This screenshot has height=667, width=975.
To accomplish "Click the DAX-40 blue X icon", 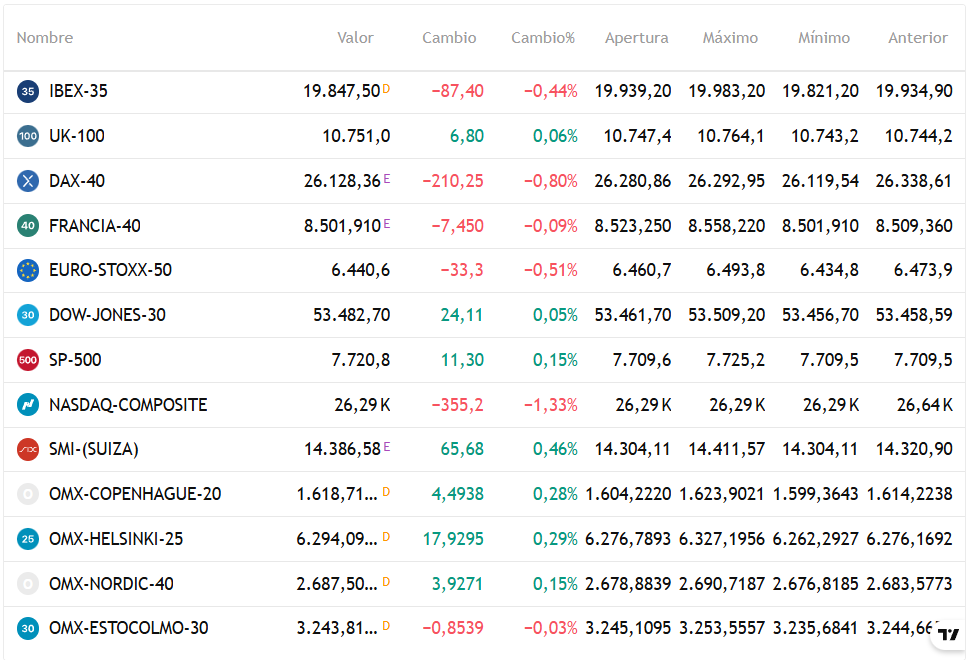I will coord(28,181).
